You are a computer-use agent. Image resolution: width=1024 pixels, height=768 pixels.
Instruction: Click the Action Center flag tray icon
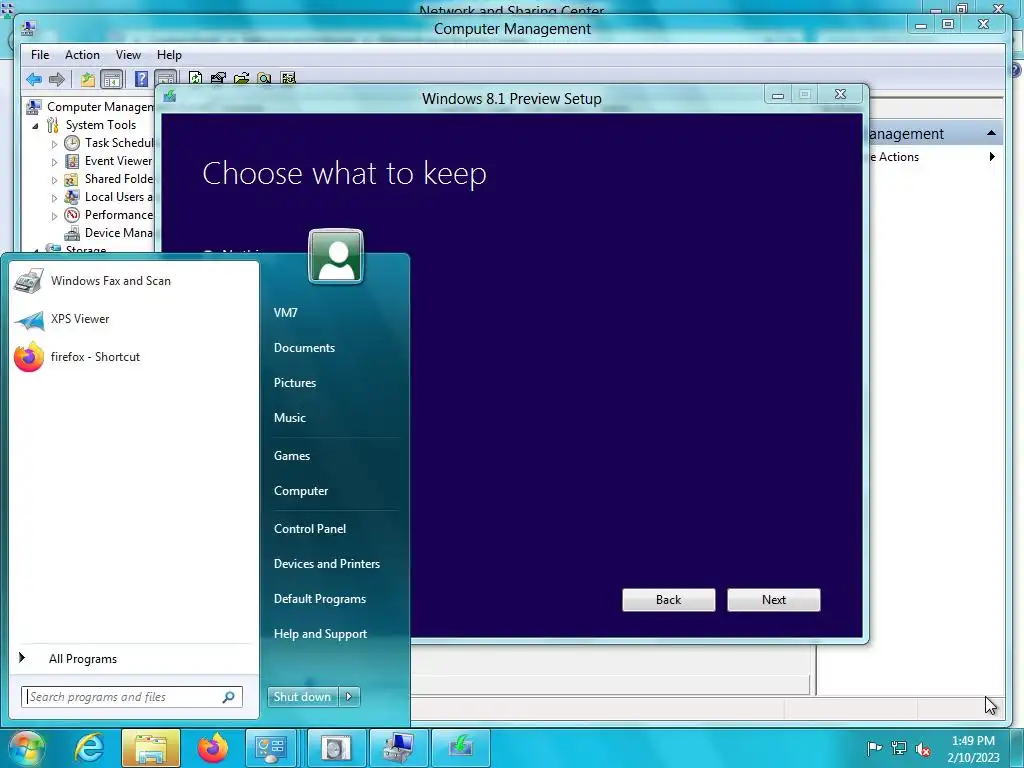(x=874, y=748)
